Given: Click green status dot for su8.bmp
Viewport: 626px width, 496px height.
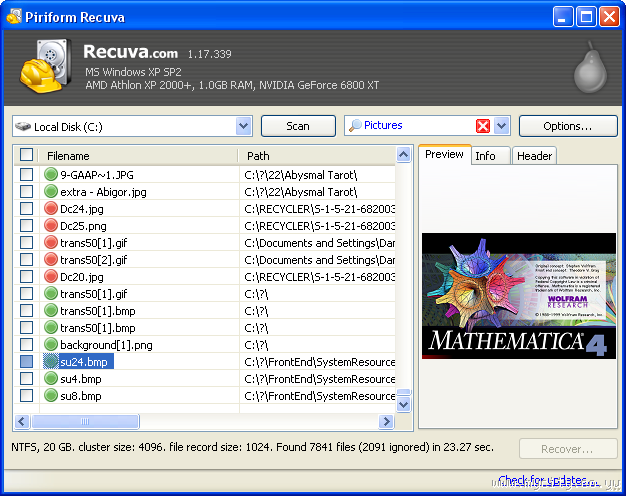Looking at the screenshot, I should [x=51, y=395].
